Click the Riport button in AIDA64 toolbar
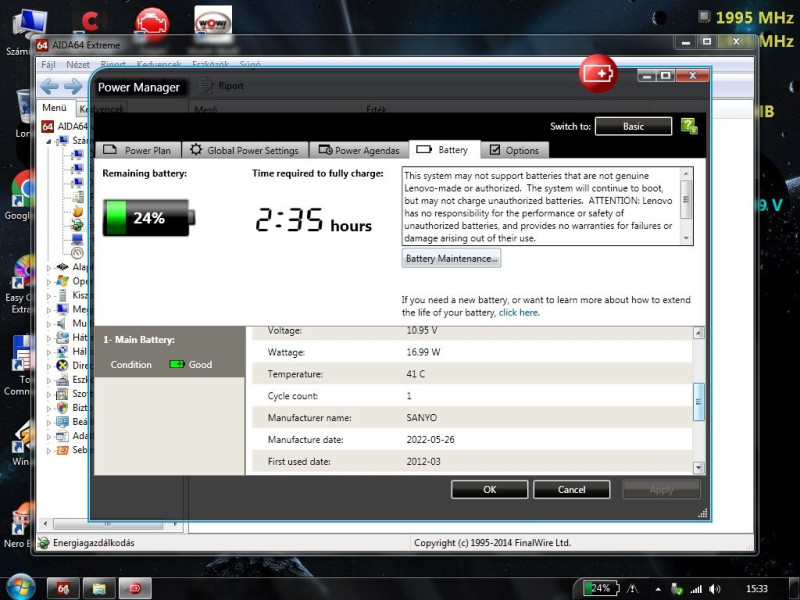800x600 pixels. (x=221, y=86)
